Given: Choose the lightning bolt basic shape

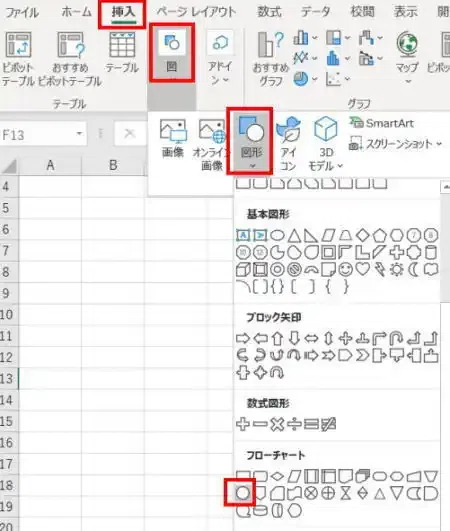Looking at the screenshot, I should (380, 270).
